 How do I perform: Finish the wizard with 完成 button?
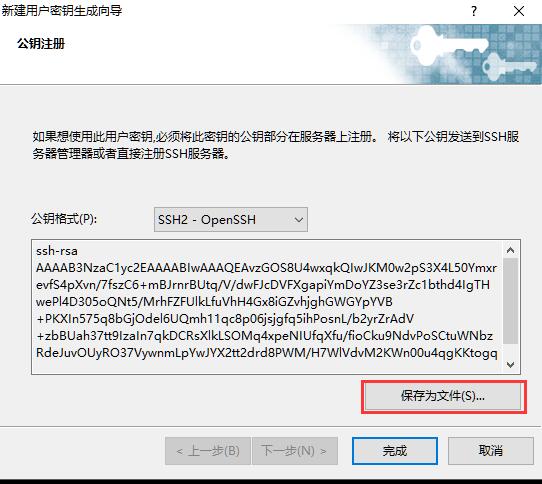(x=395, y=451)
